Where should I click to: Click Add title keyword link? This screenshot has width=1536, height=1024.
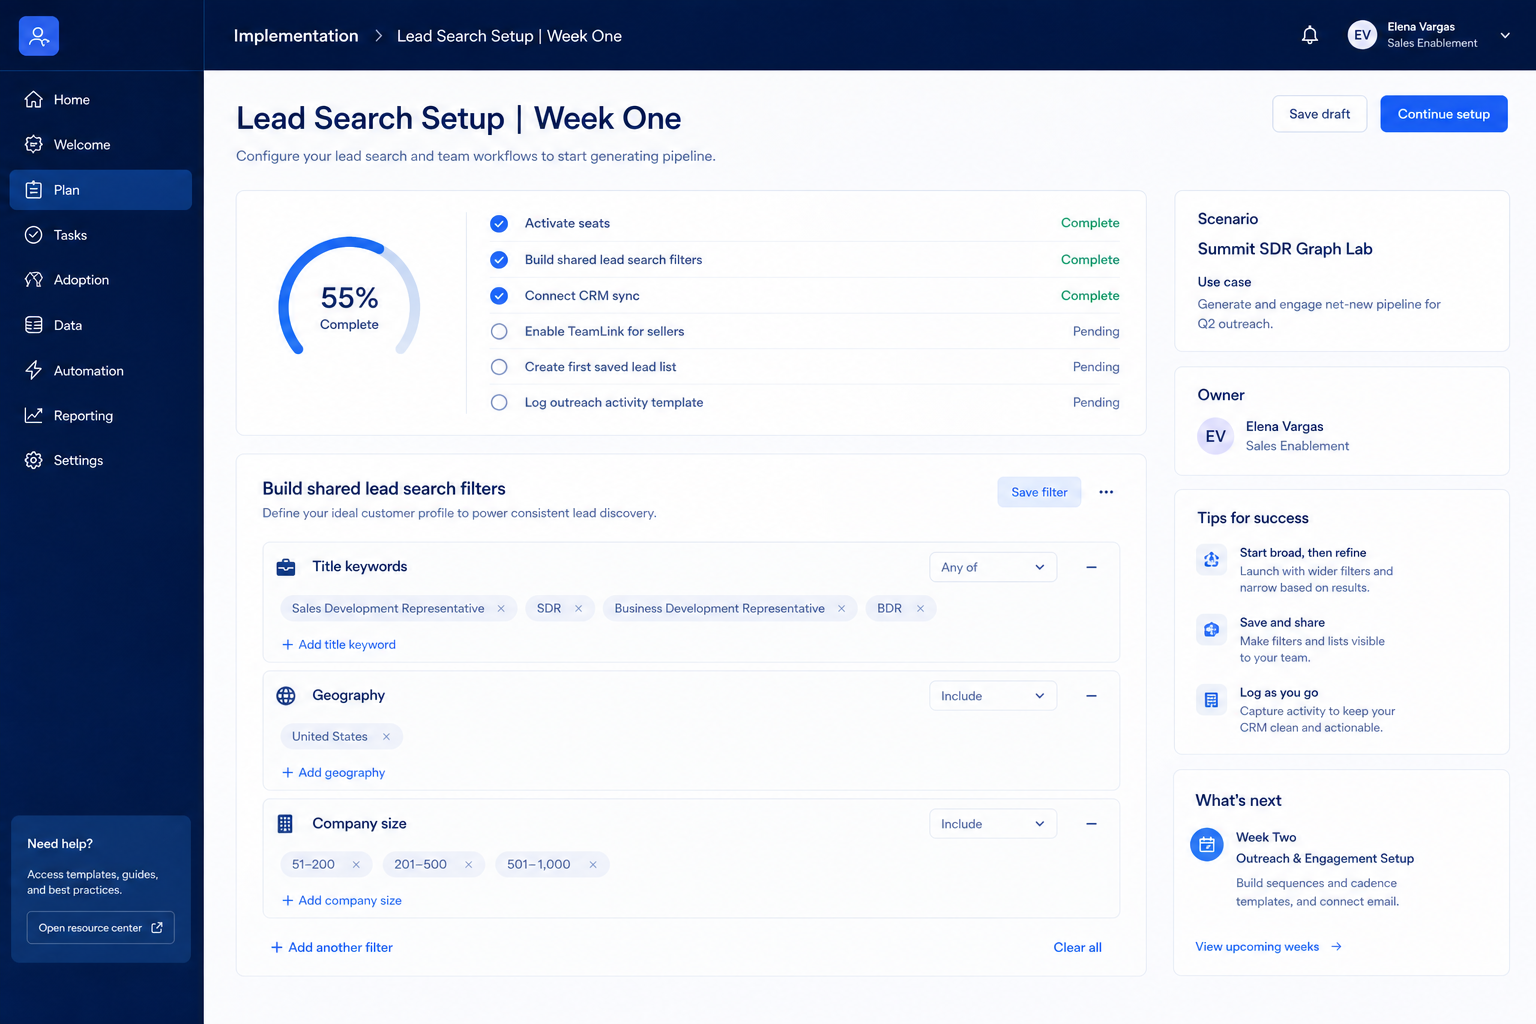point(339,645)
